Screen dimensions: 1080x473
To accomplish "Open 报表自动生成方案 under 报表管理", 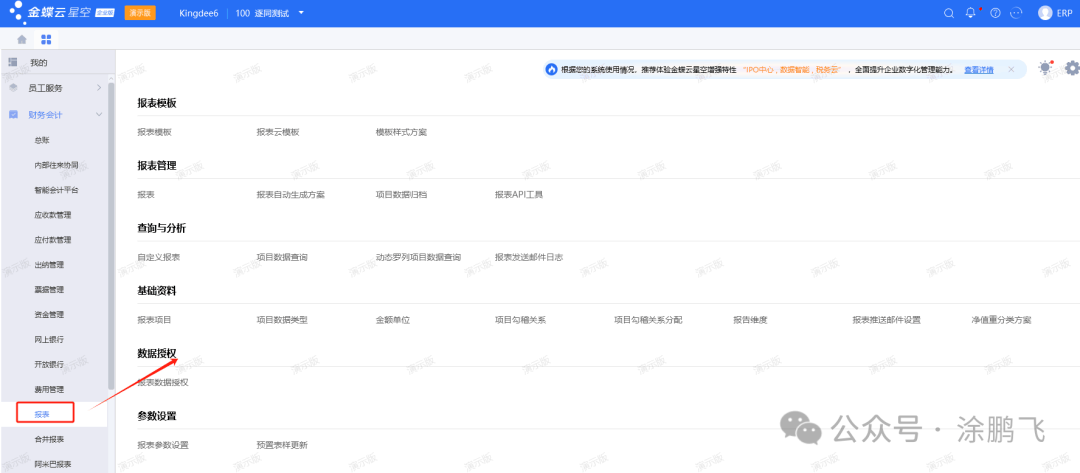I will (x=290, y=194).
